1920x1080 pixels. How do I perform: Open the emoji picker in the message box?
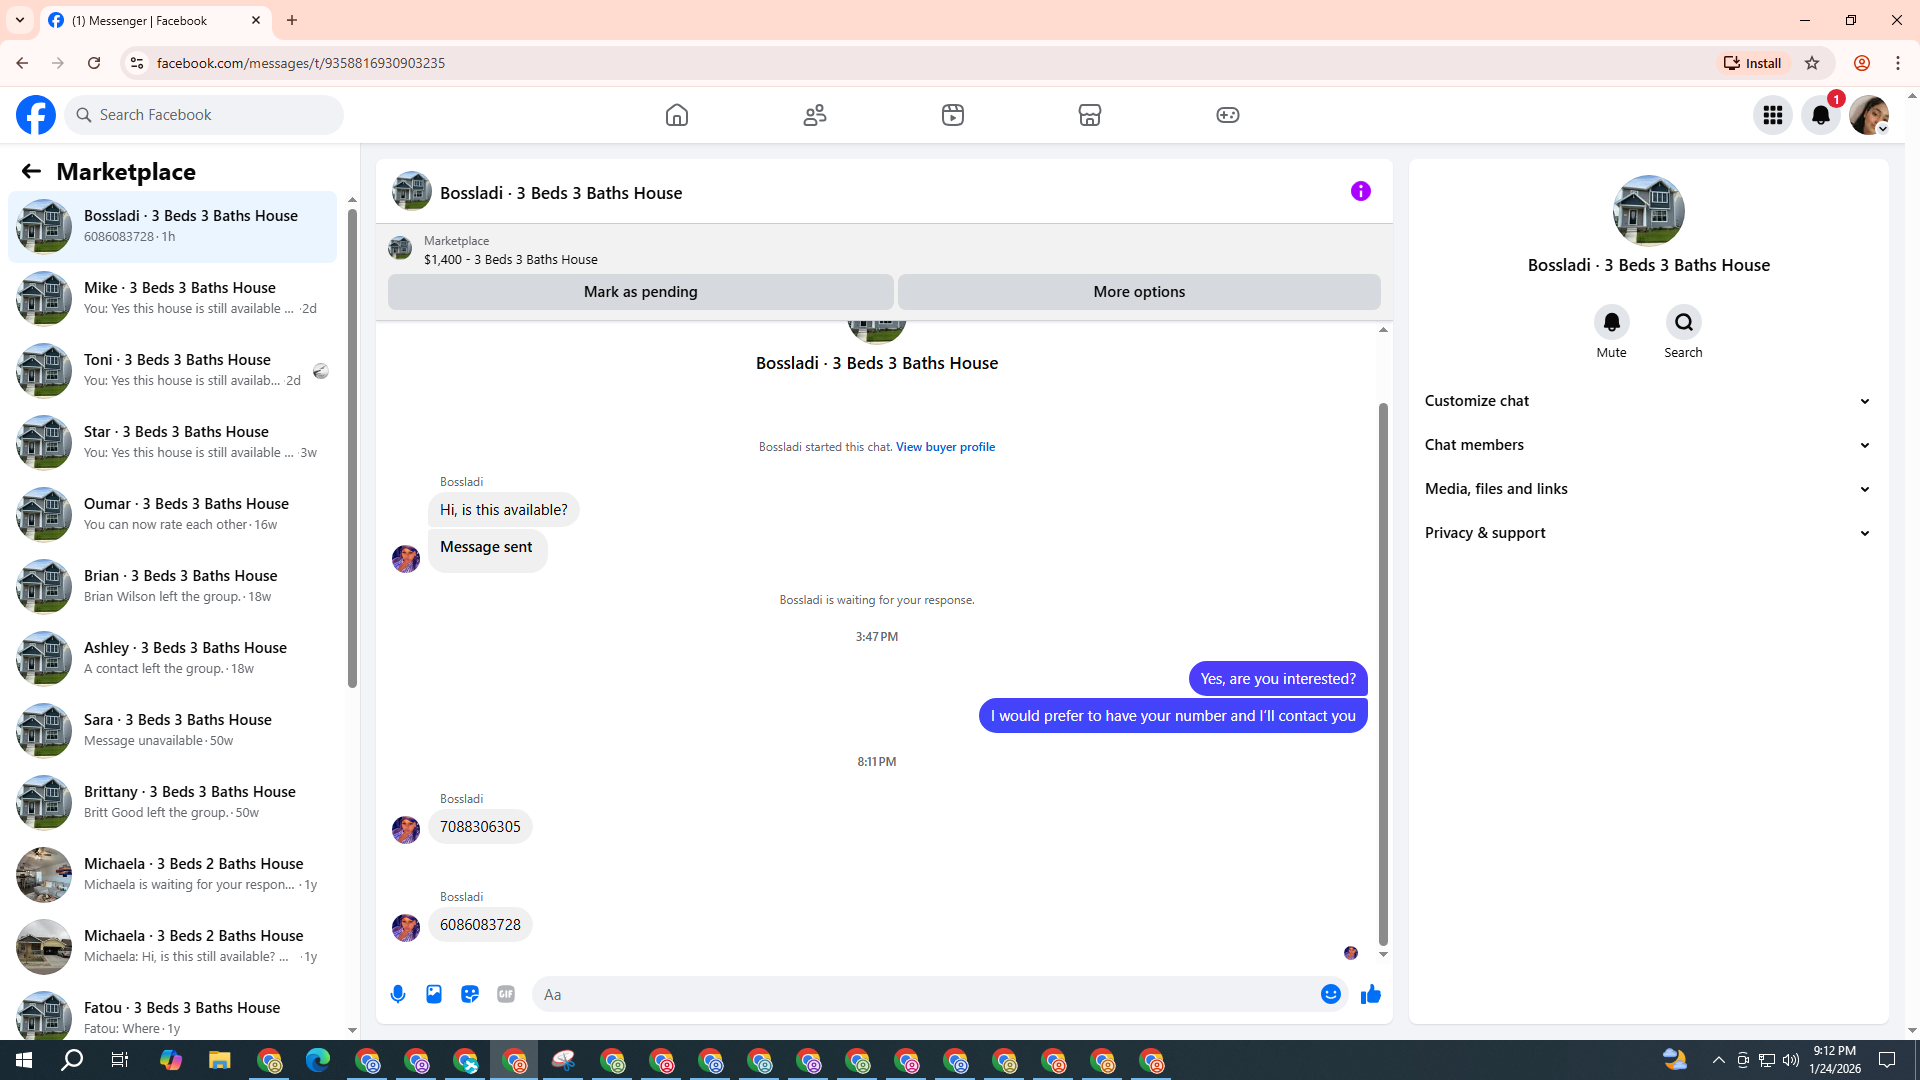point(1330,994)
